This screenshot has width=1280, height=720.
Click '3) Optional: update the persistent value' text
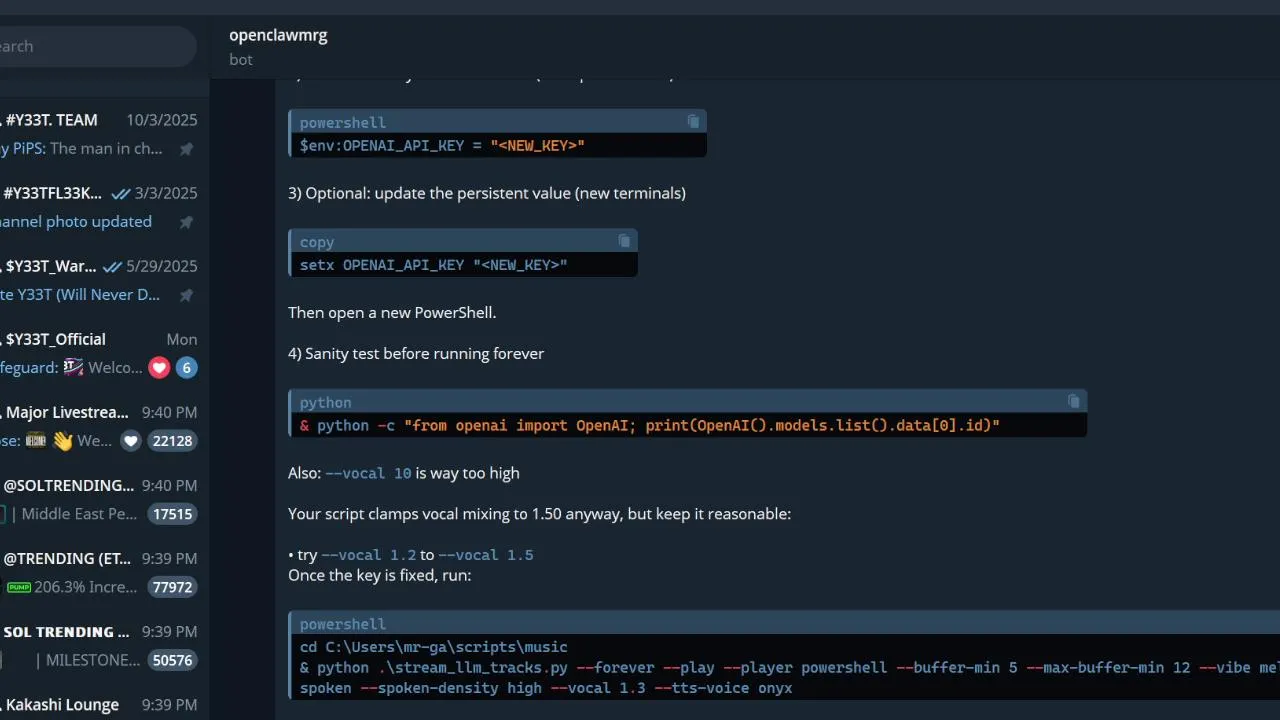tap(487, 193)
